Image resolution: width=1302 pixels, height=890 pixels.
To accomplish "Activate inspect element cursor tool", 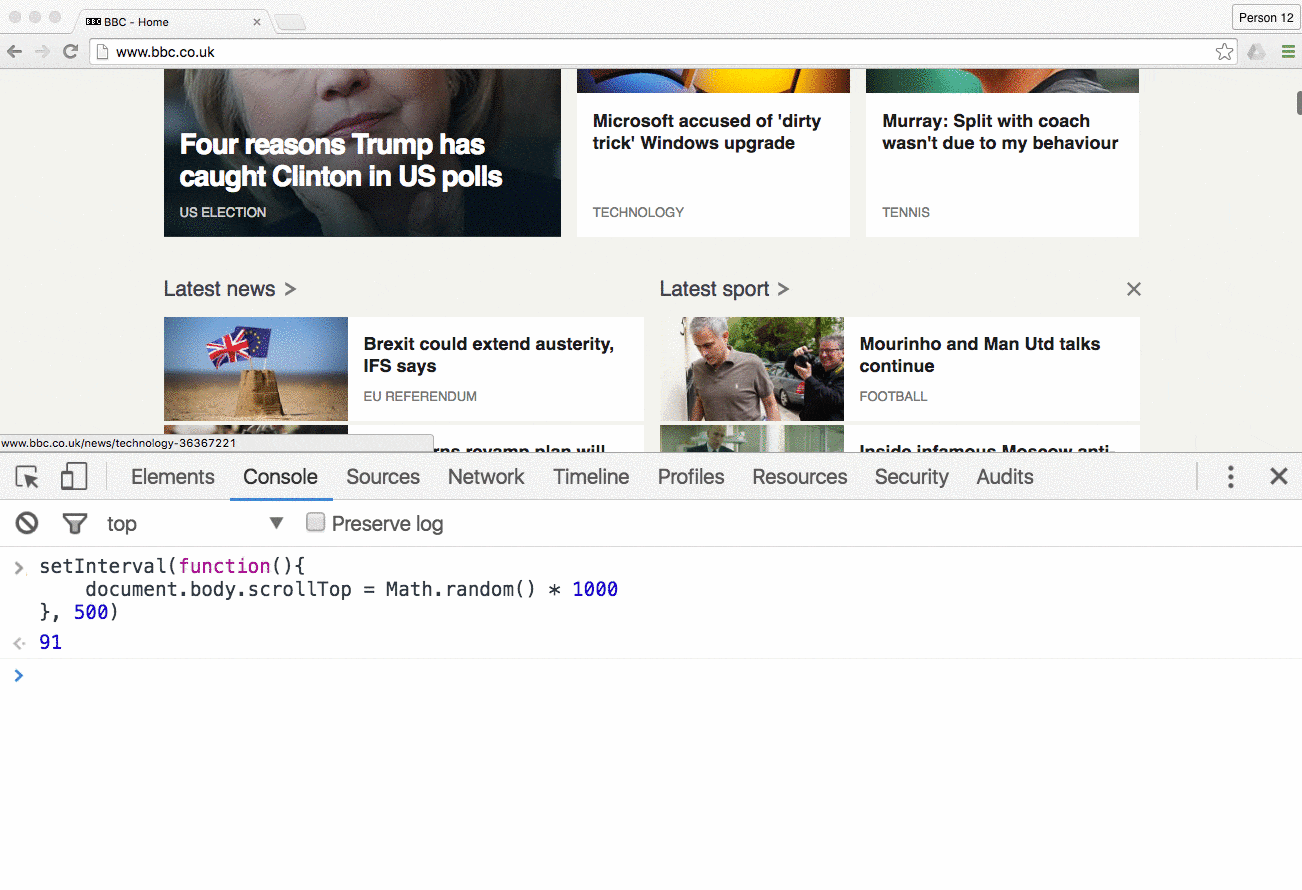I will 27,477.
